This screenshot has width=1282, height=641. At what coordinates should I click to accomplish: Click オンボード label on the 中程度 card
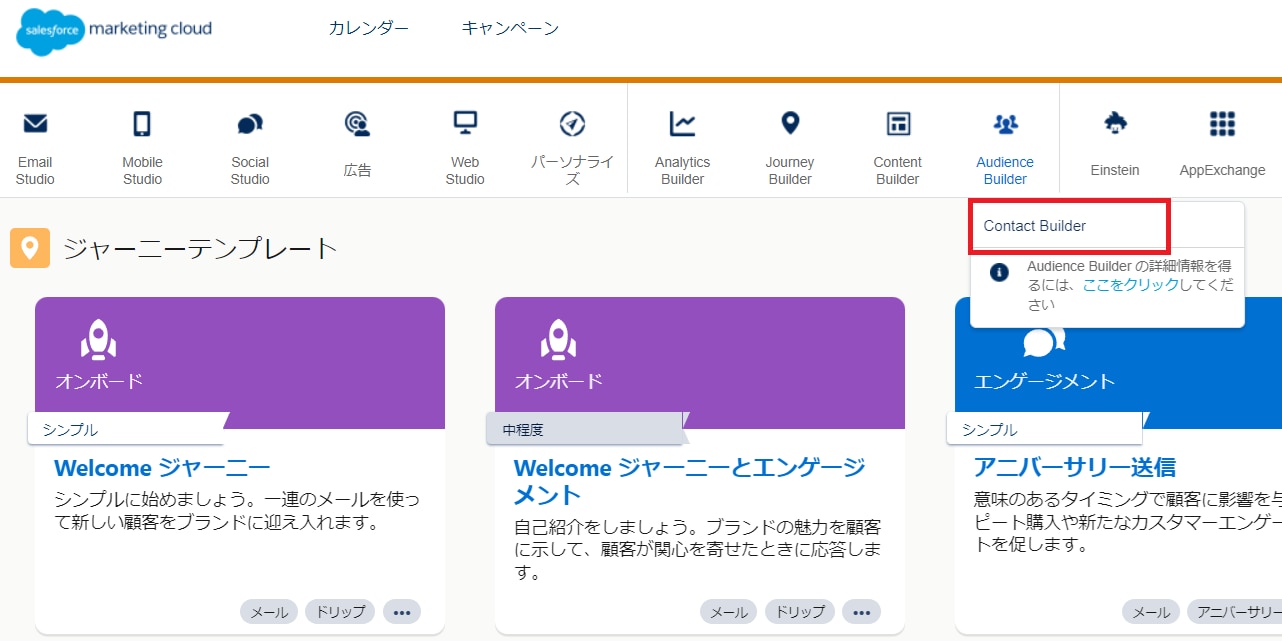coord(559,381)
